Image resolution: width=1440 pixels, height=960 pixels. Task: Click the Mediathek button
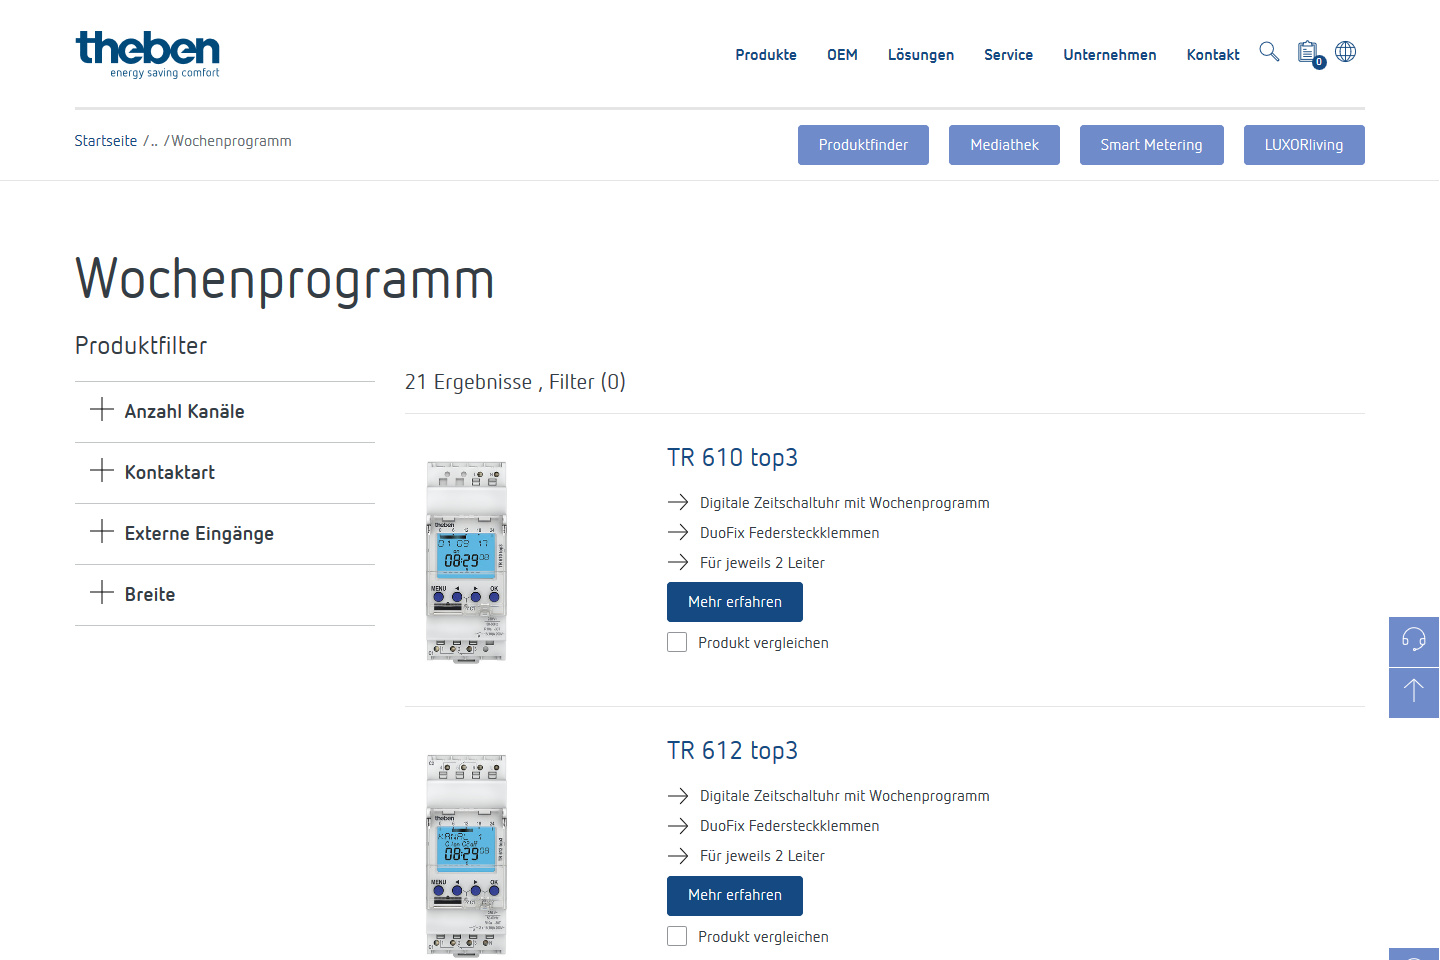click(x=1004, y=145)
